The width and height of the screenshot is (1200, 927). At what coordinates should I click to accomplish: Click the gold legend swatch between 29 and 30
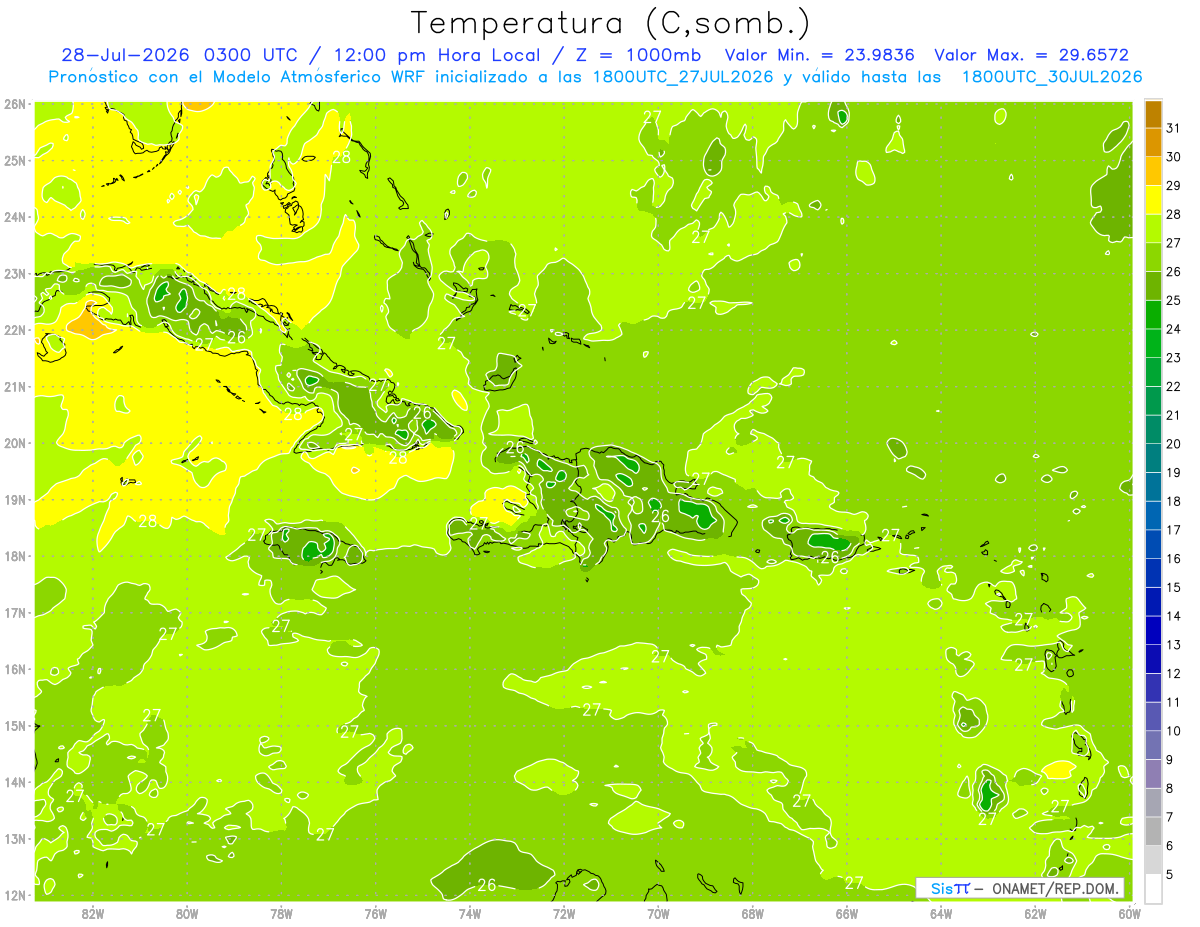1153,171
